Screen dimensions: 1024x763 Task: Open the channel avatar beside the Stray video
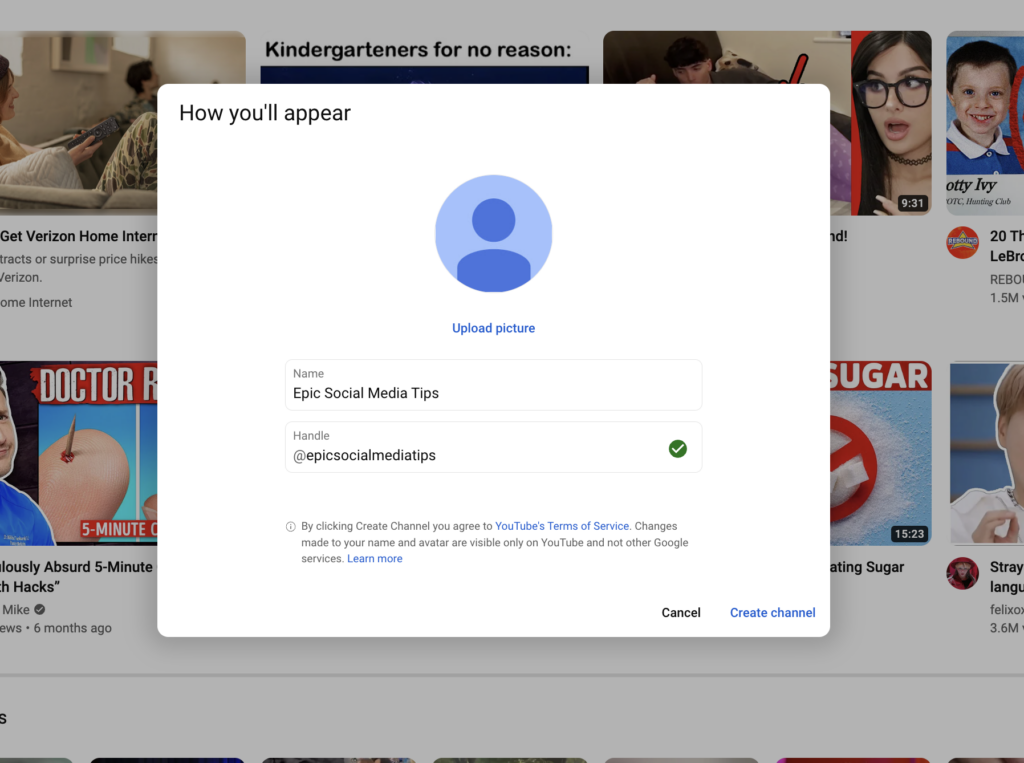click(962, 573)
